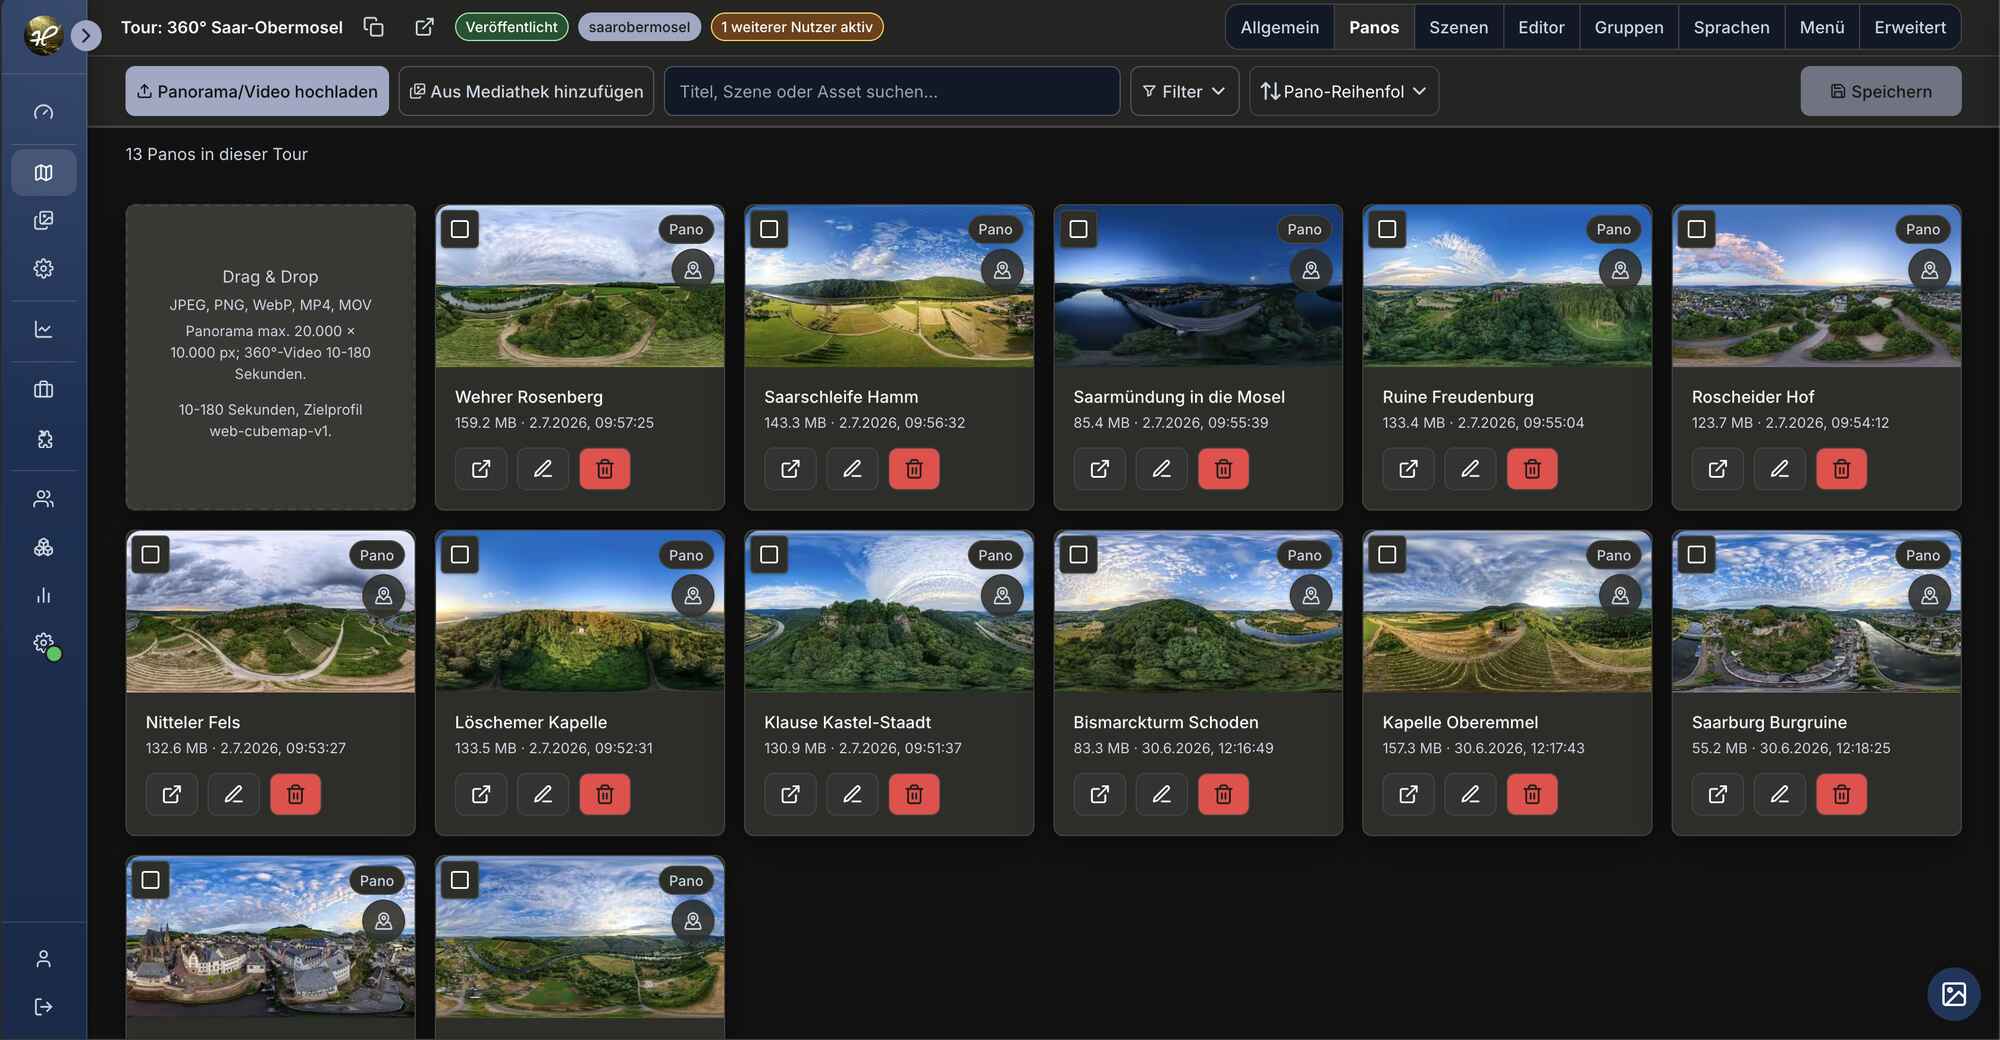Open Nitteler Fels pano externally
2000x1040 pixels.
click(172, 794)
